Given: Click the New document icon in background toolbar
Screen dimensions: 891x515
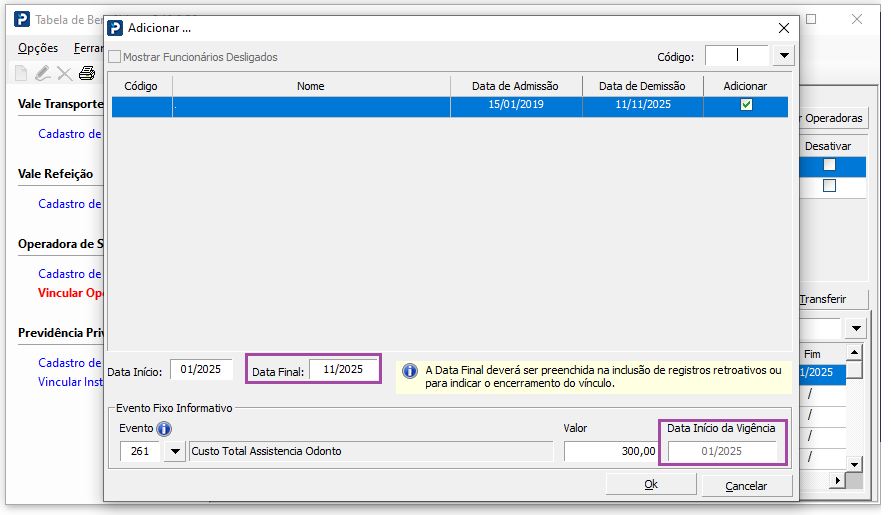Looking at the screenshot, I should [x=21, y=73].
